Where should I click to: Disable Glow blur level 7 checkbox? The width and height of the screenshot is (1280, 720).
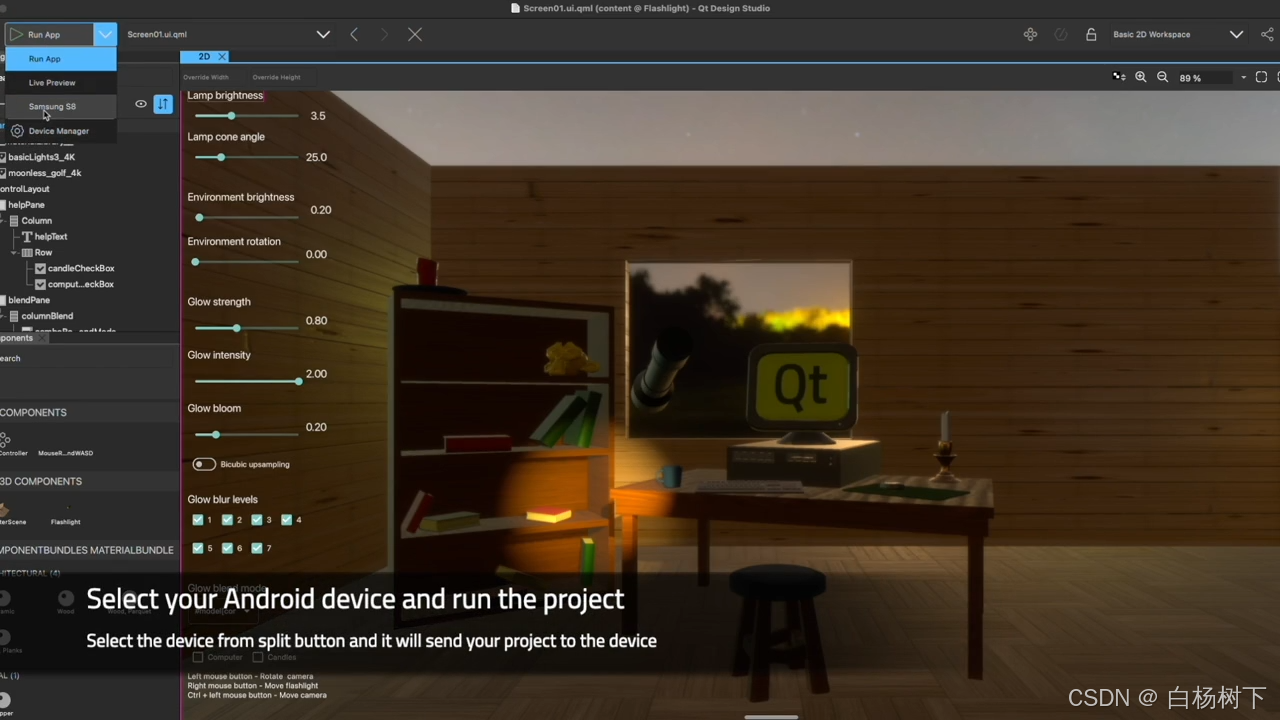(x=257, y=548)
